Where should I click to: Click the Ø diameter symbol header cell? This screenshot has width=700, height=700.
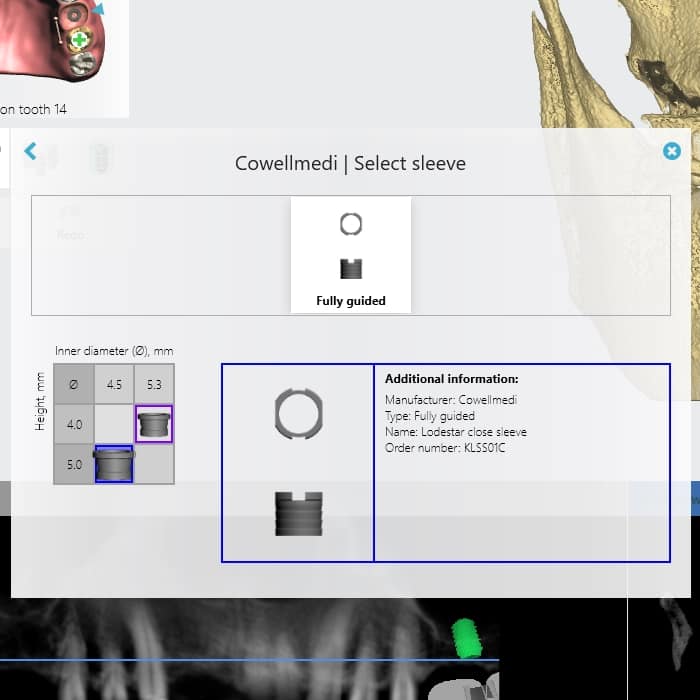(x=74, y=384)
